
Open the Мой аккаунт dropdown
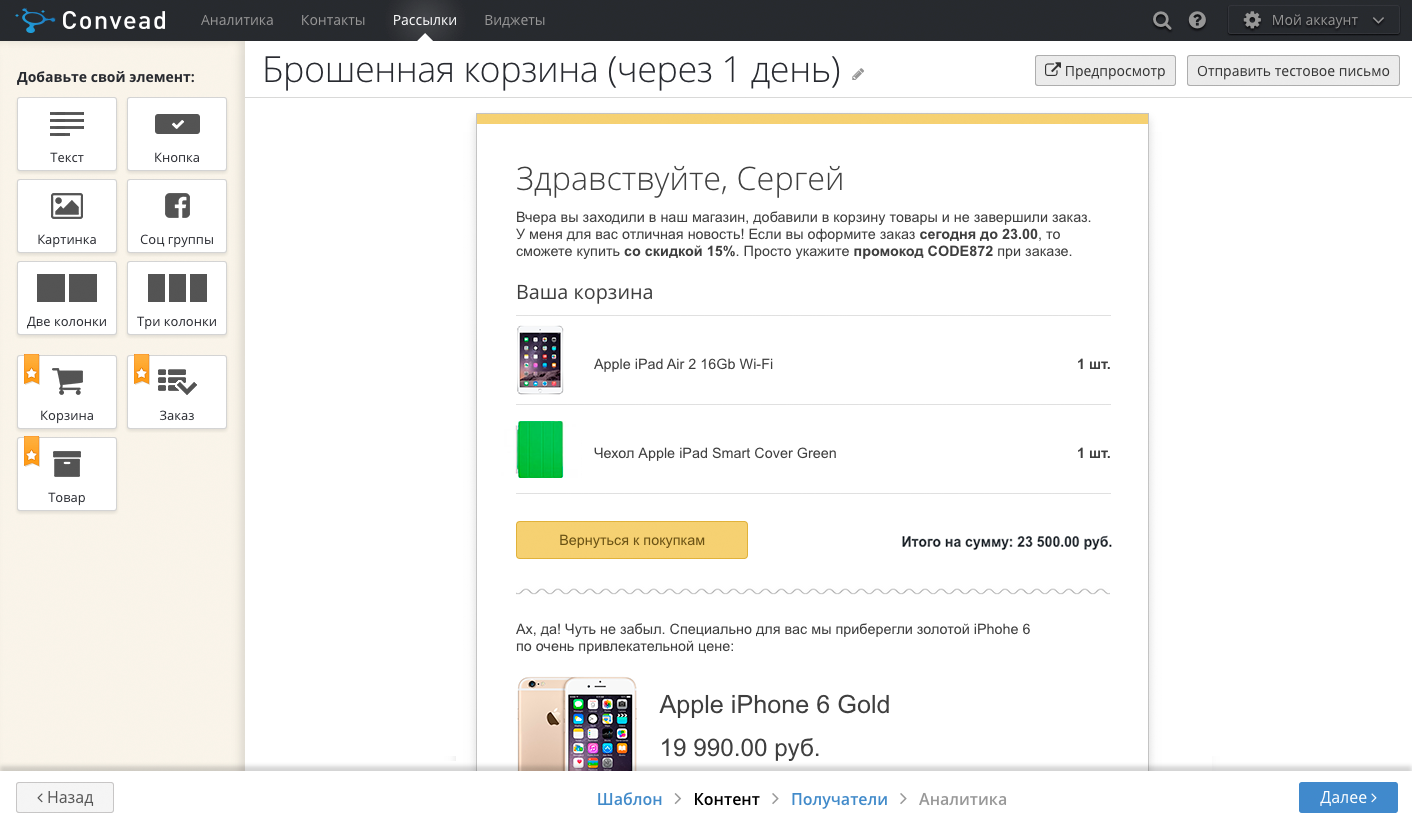pos(1313,18)
